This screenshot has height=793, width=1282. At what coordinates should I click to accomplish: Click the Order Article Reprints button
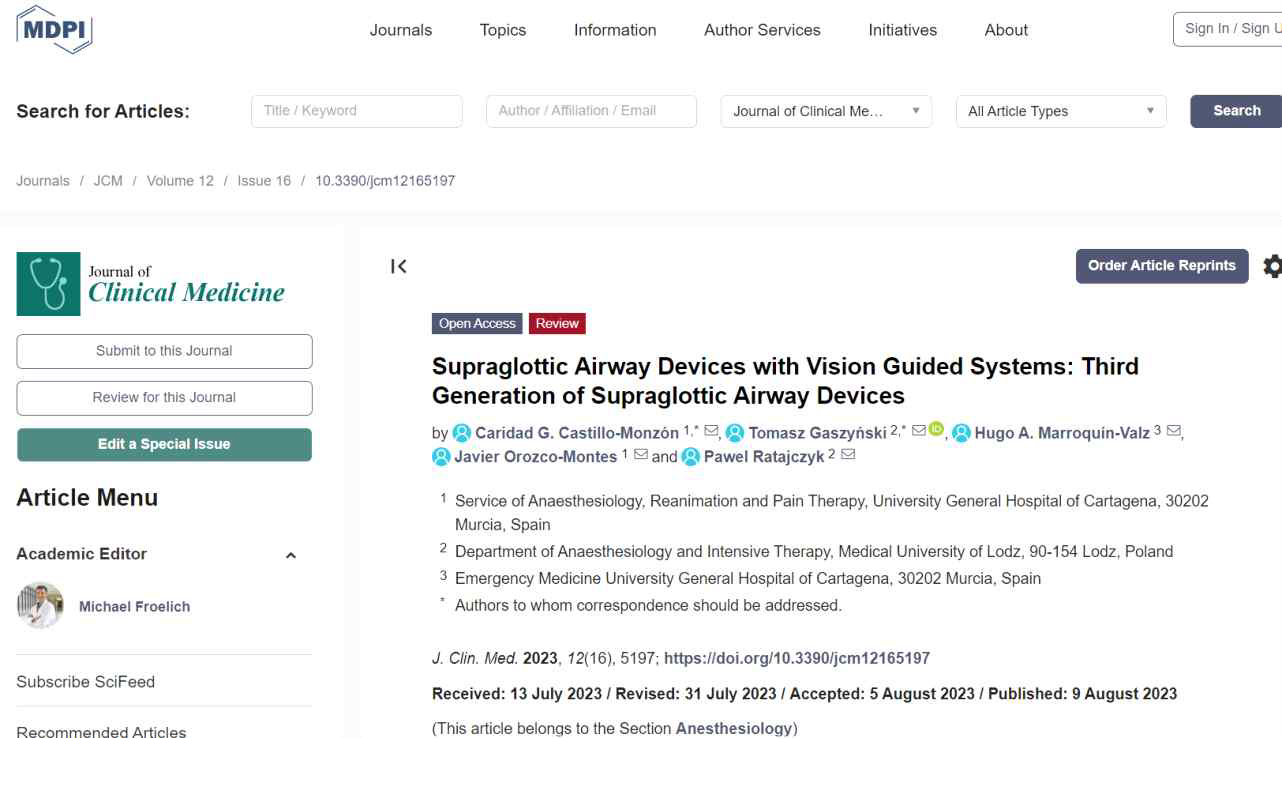tap(1162, 266)
